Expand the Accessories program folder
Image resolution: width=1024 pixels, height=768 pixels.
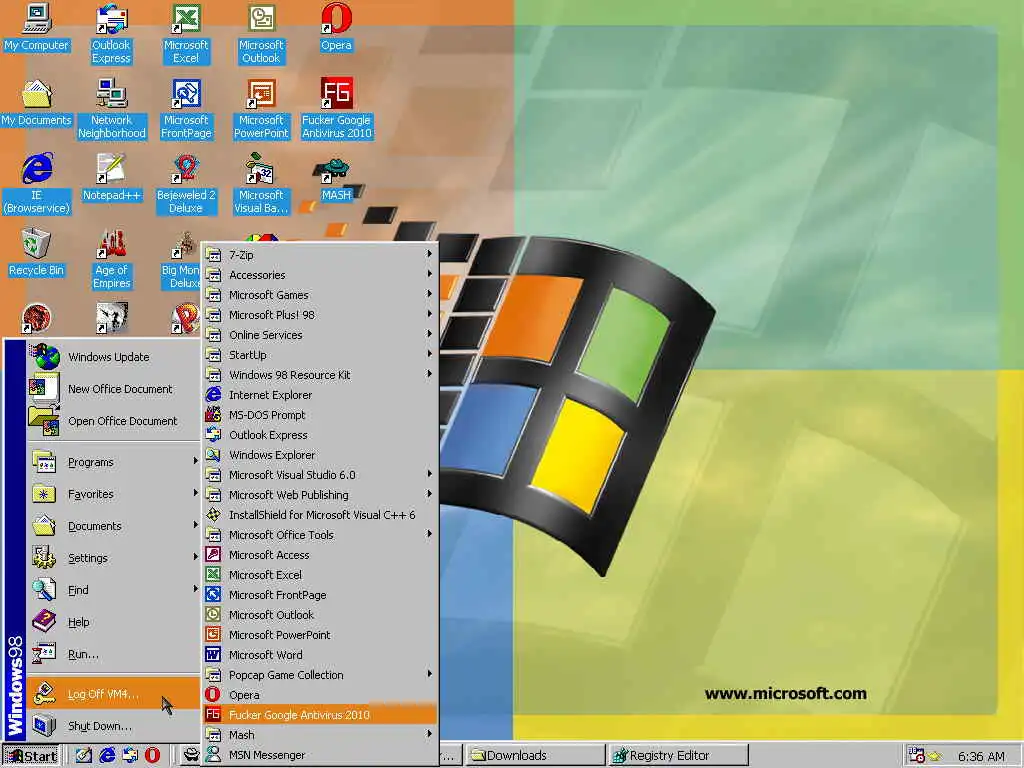click(x=319, y=275)
